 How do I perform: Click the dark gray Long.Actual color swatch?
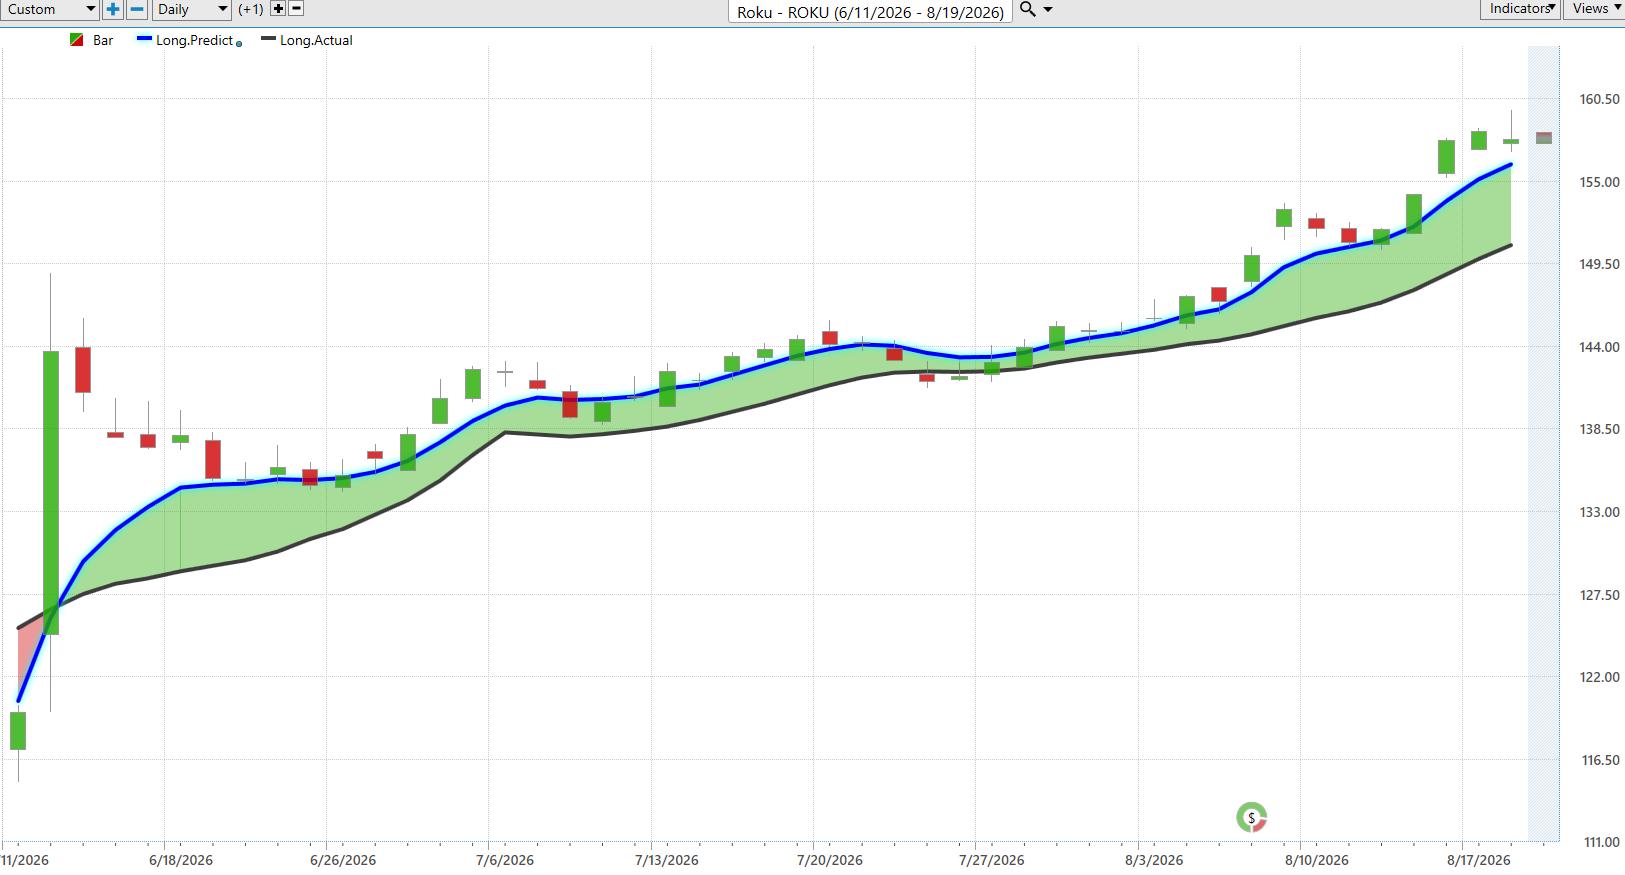268,39
